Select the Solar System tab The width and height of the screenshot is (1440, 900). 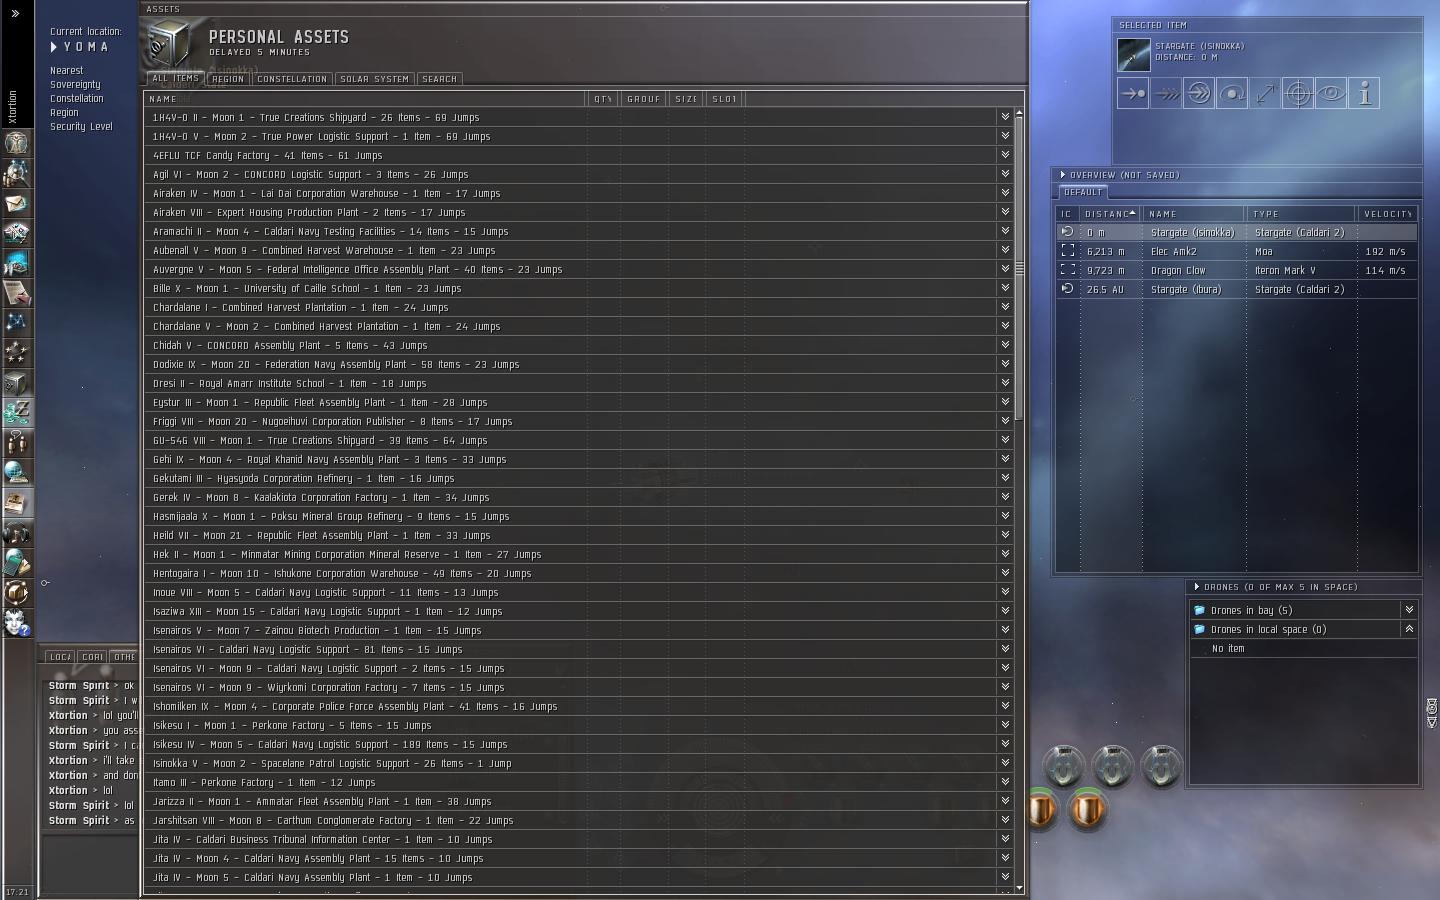[x=374, y=79]
